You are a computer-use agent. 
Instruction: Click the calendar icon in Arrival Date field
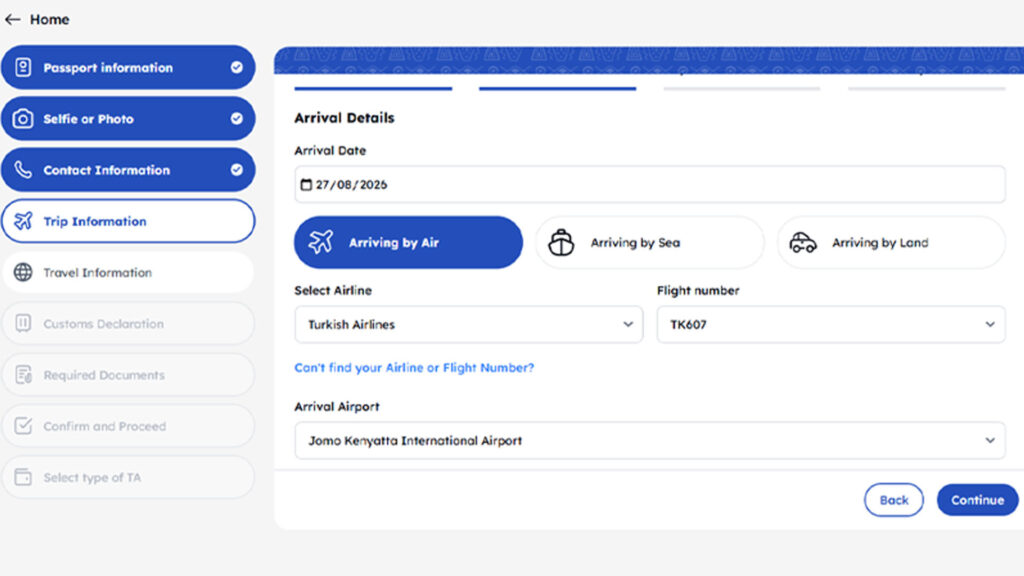coord(306,185)
